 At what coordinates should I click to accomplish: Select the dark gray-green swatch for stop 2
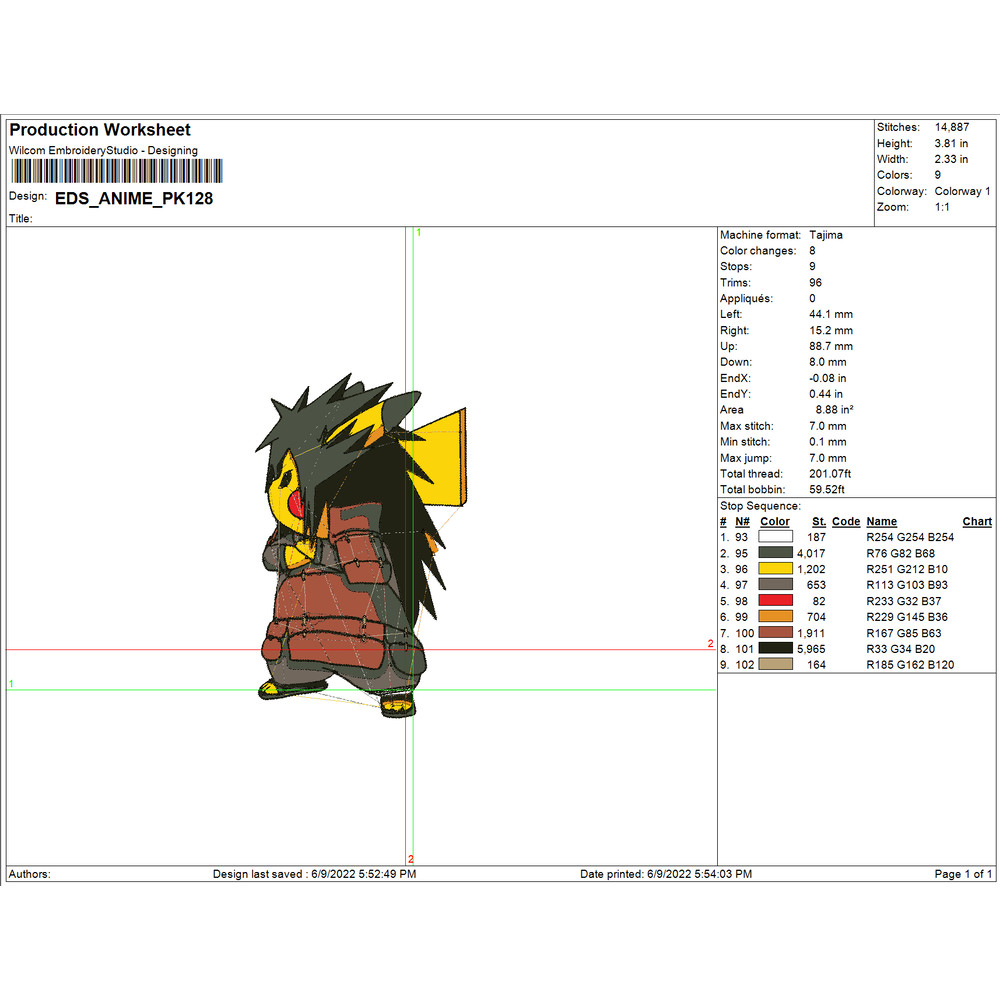(x=776, y=553)
